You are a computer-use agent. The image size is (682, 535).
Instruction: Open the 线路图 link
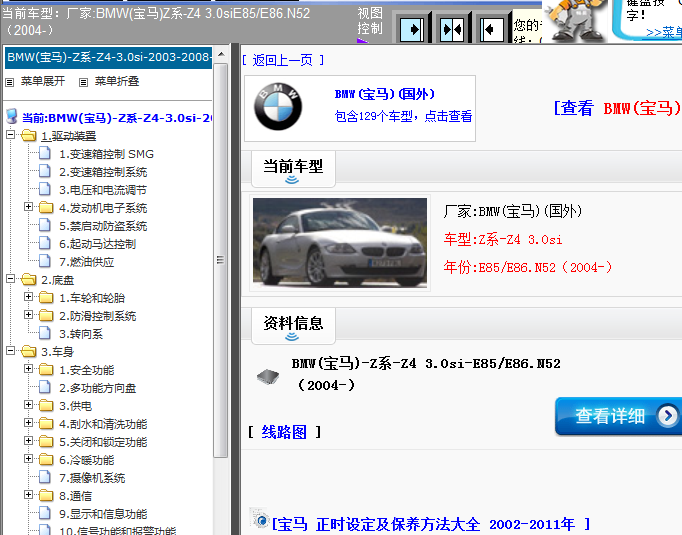284,432
